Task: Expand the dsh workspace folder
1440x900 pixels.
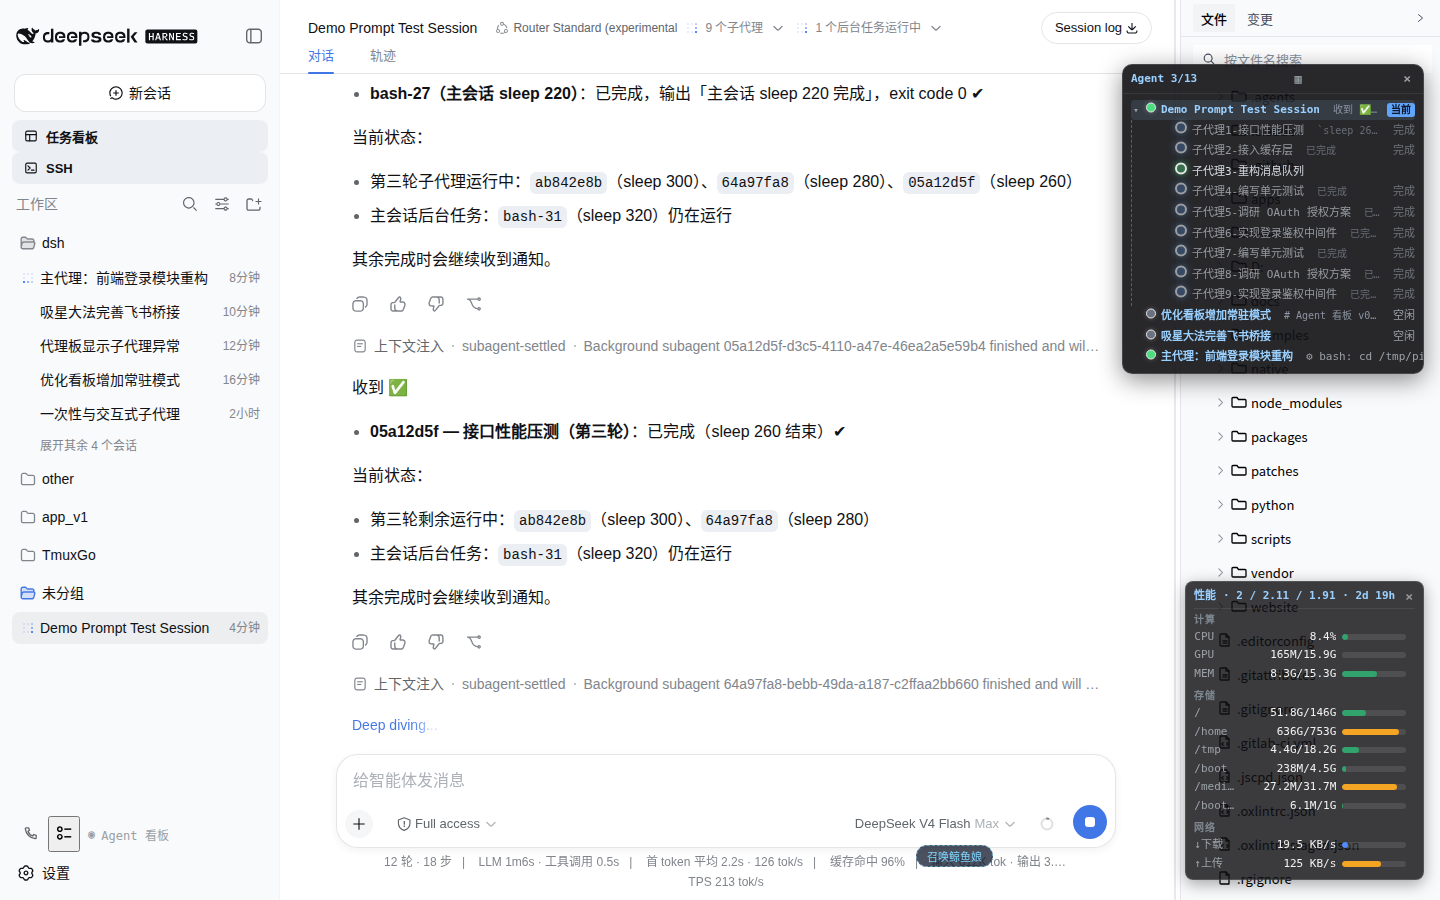Action: [x=140, y=243]
